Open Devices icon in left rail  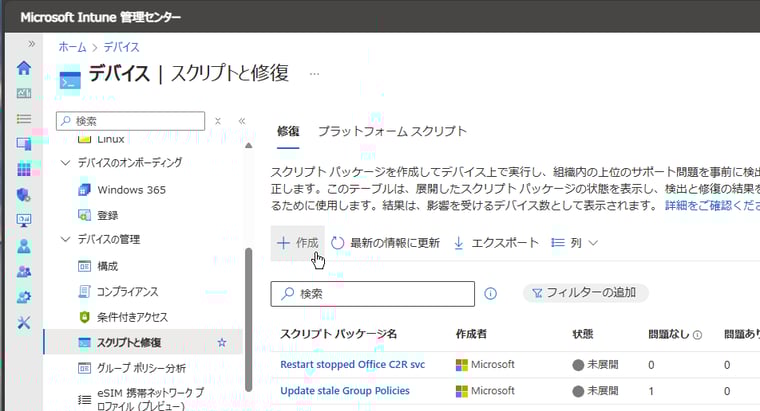tap(24, 144)
